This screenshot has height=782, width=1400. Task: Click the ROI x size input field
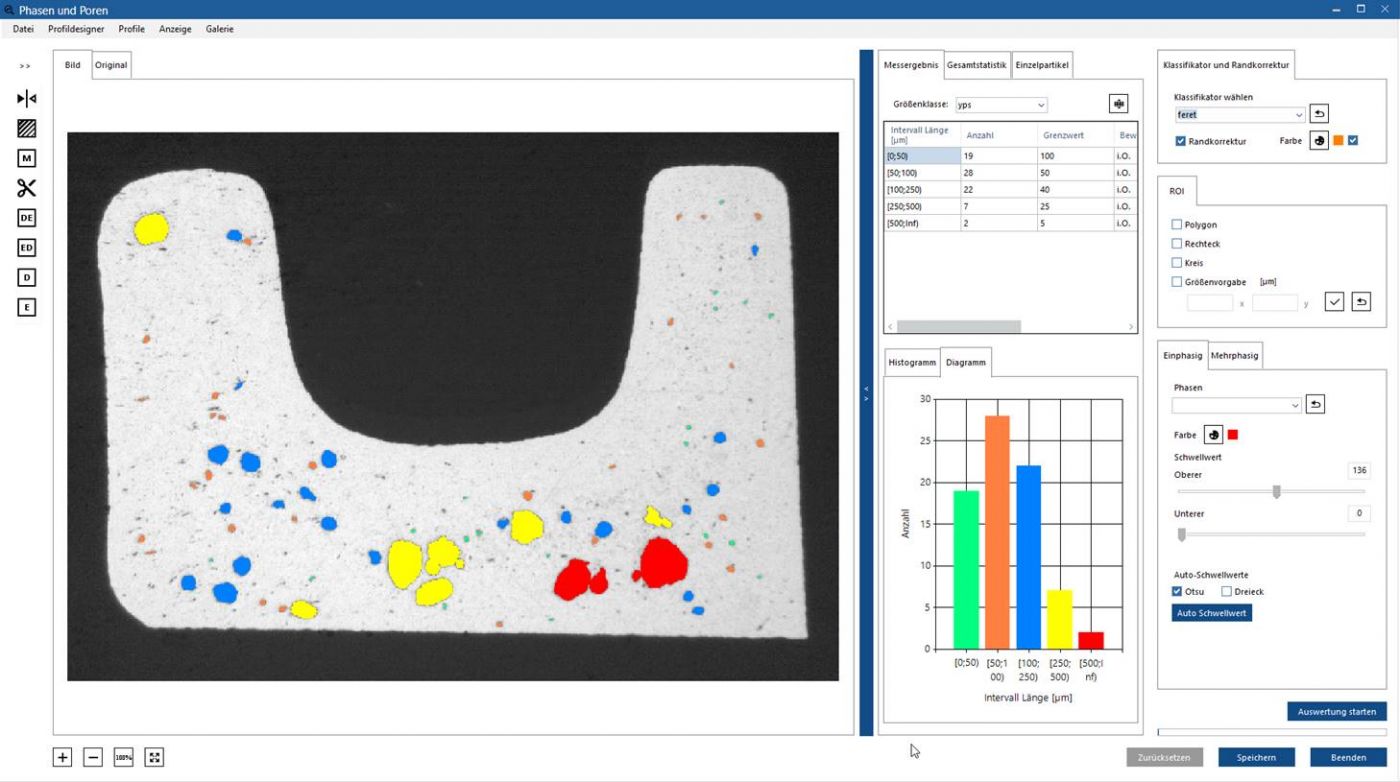pyautogui.click(x=1210, y=303)
